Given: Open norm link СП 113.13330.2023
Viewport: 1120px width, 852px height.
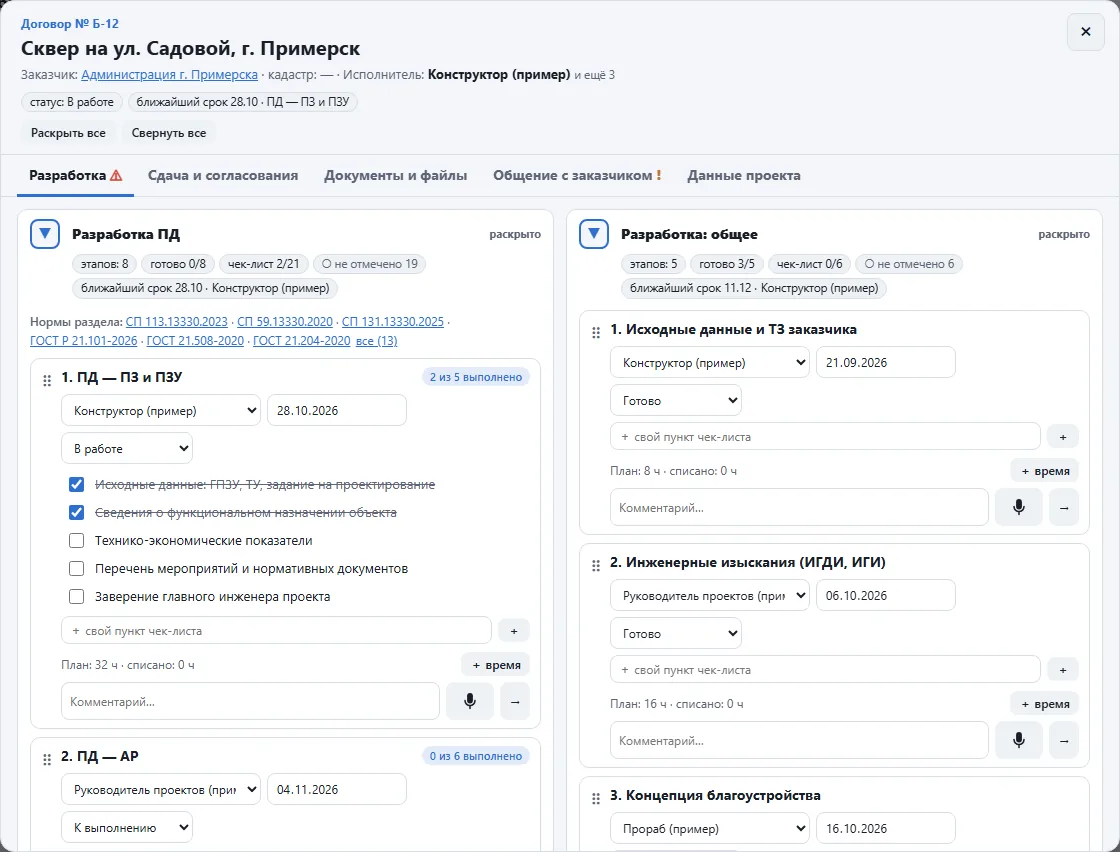Looking at the screenshot, I should pos(176,321).
